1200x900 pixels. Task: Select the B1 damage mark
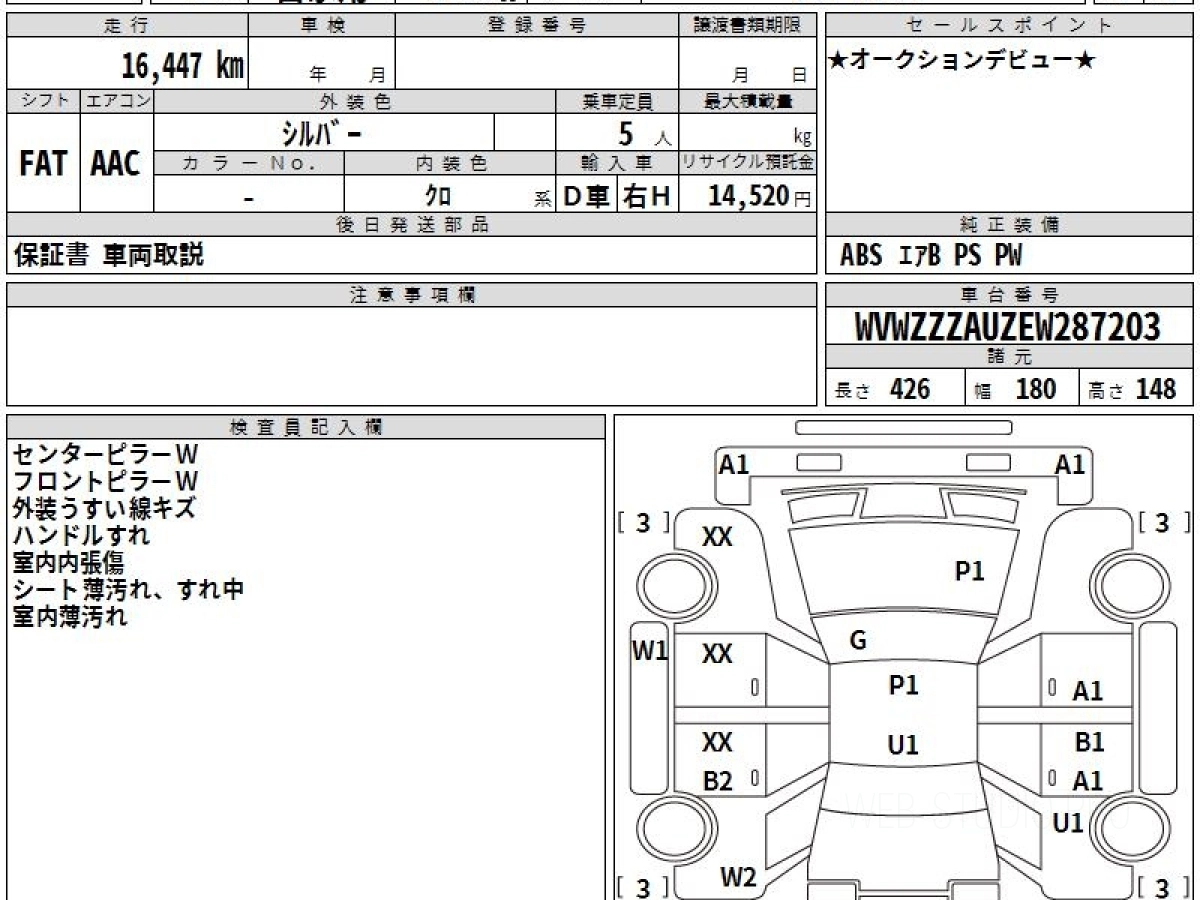(x=1089, y=743)
